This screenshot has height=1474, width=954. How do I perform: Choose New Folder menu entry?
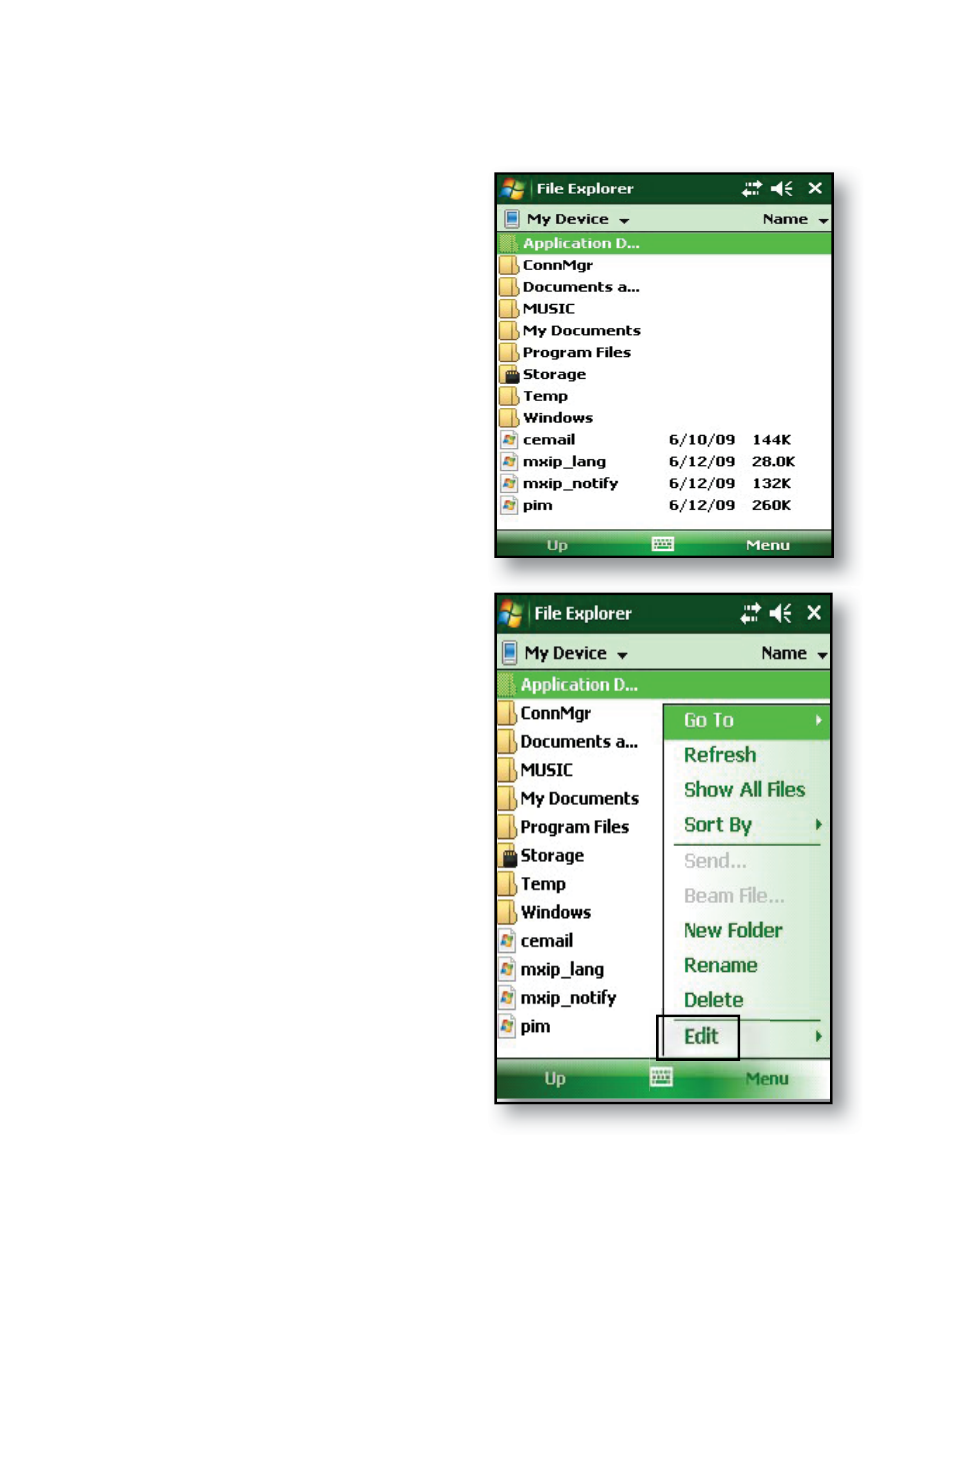point(733,930)
